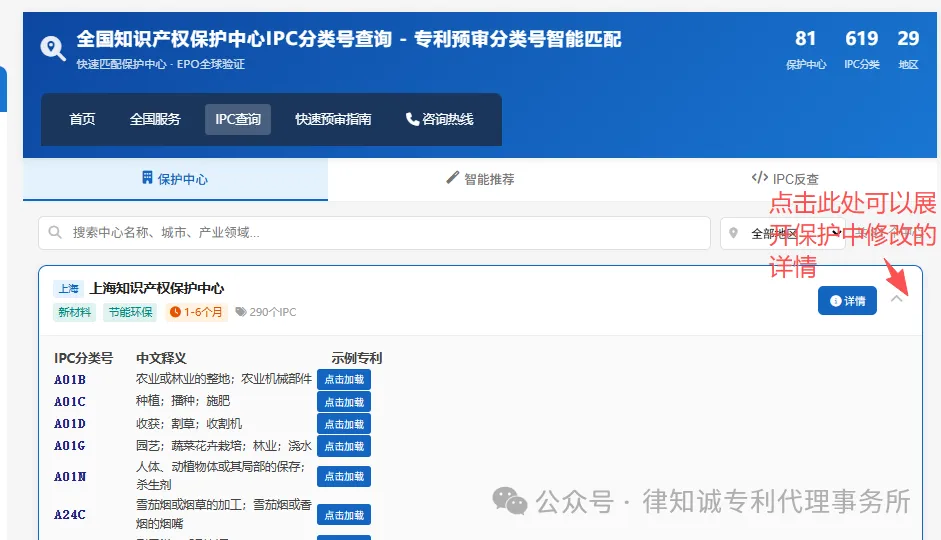Viewport: 941px width, 540px height.
Task: Click the 详情 button for 上海 center
Action: pyautogui.click(x=847, y=301)
